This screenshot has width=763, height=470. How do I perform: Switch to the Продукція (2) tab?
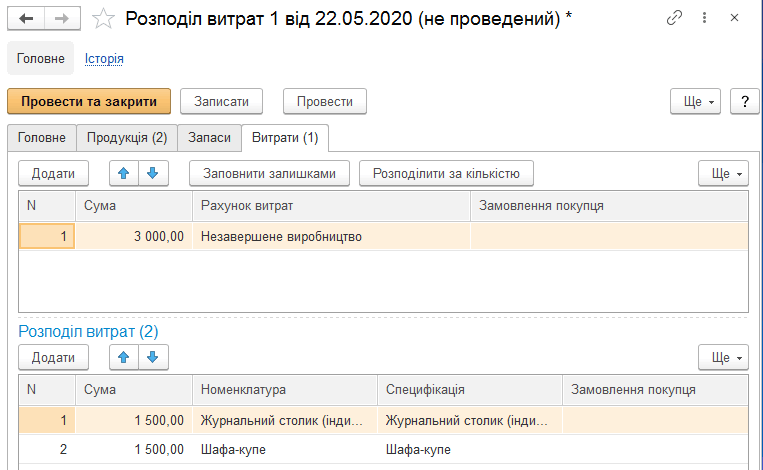(127, 138)
